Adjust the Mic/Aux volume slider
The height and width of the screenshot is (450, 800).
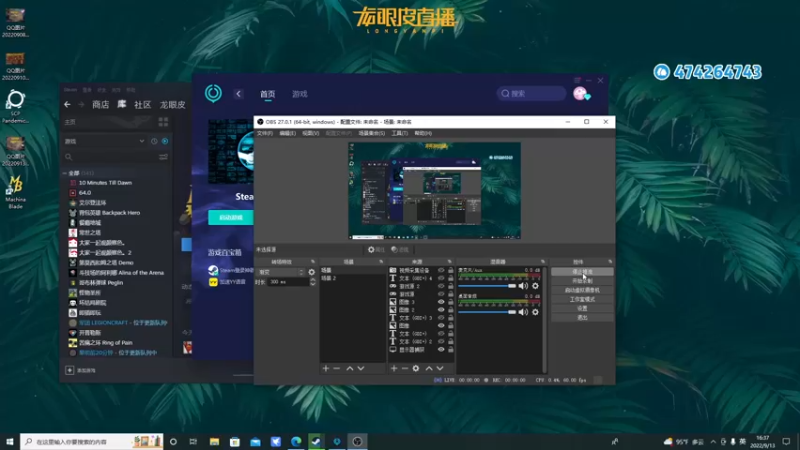pyautogui.click(x=487, y=286)
